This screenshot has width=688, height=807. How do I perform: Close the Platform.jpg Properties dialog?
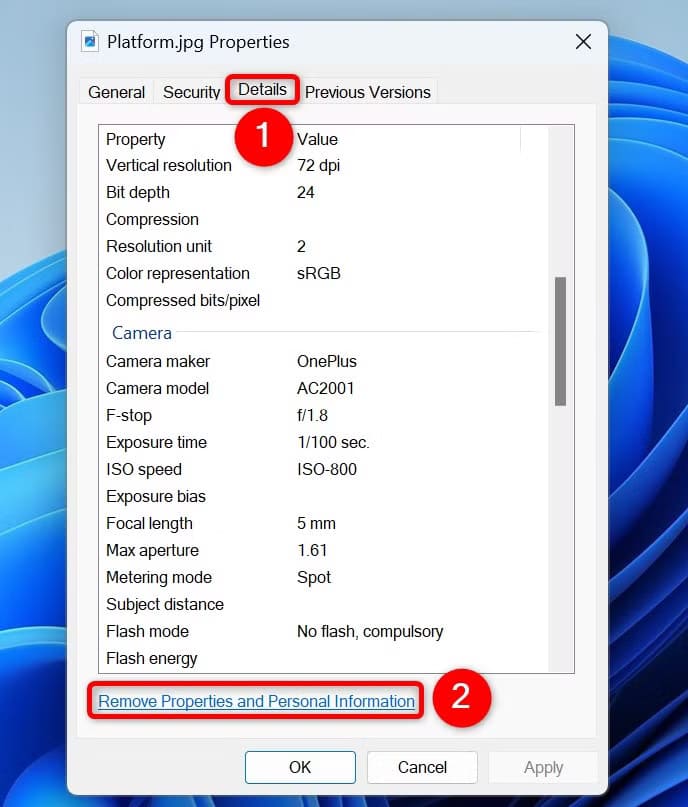click(583, 42)
